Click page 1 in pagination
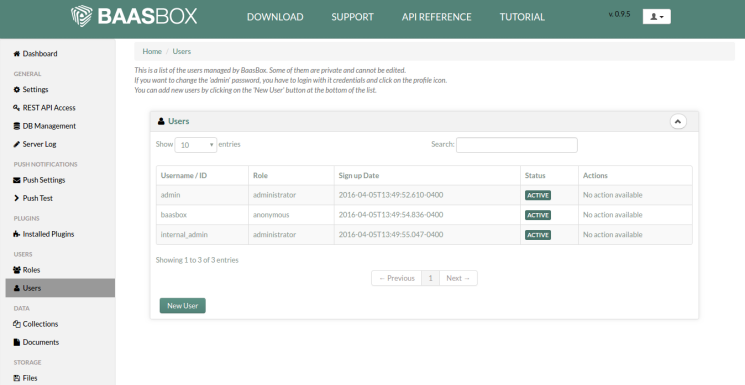The height and width of the screenshot is (385, 745). pos(430,278)
